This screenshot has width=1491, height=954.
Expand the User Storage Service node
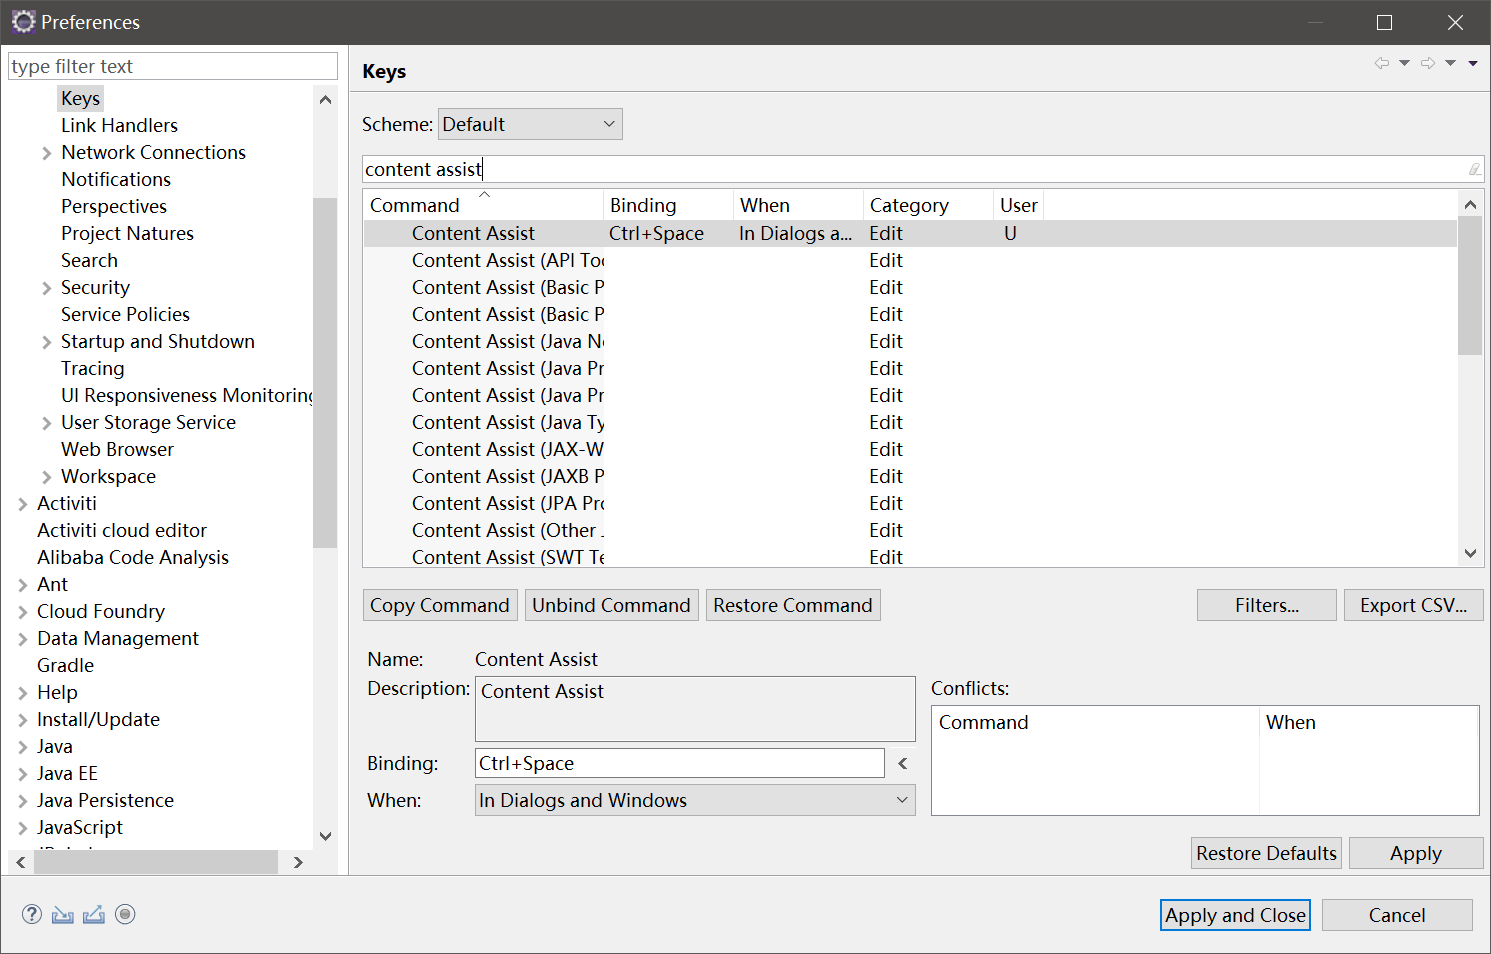coord(47,423)
